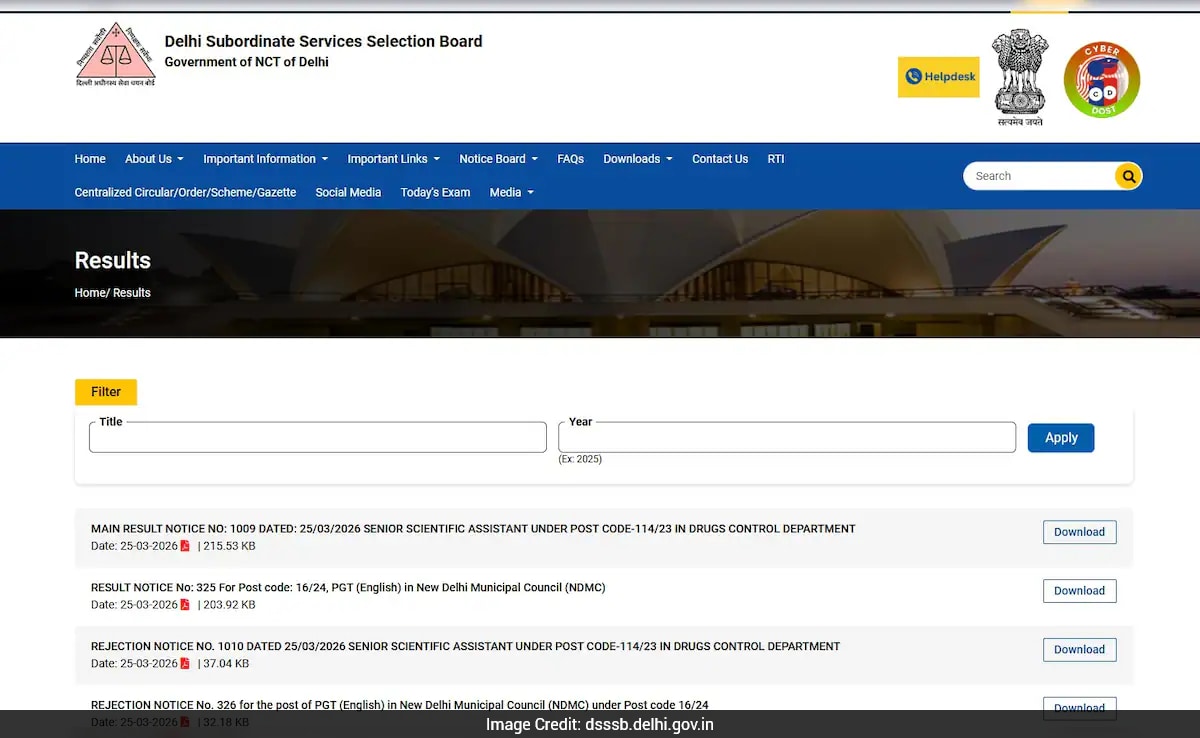Viewport: 1200px width, 738px height.
Task: Expand Important Information menu
Action: pos(265,159)
